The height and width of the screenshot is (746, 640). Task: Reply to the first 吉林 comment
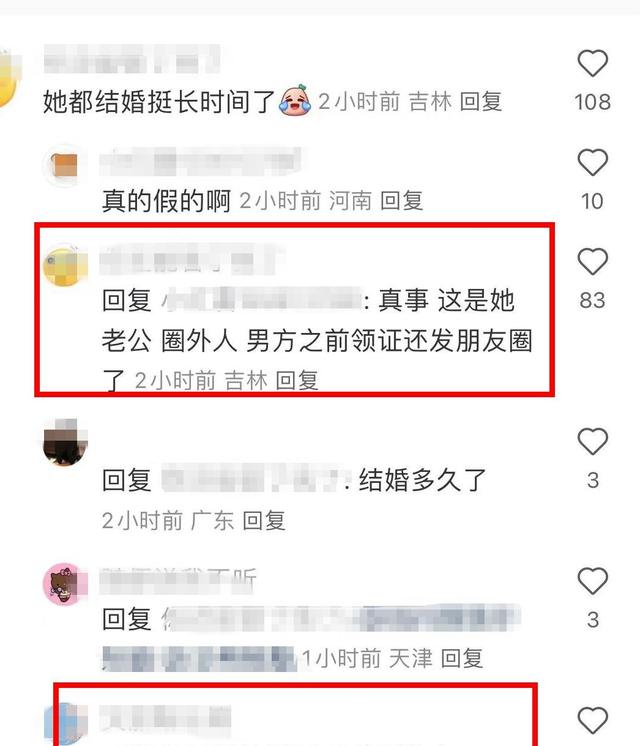tap(481, 102)
